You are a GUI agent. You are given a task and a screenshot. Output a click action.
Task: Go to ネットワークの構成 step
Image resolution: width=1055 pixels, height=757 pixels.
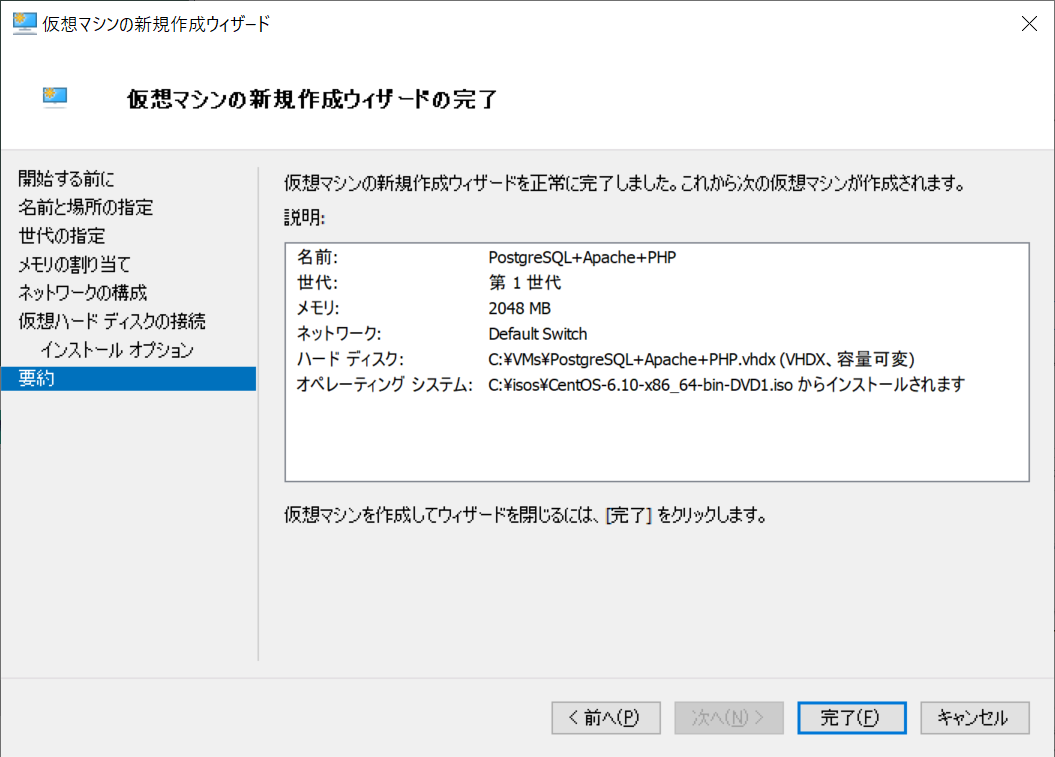click(x=82, y=293)
